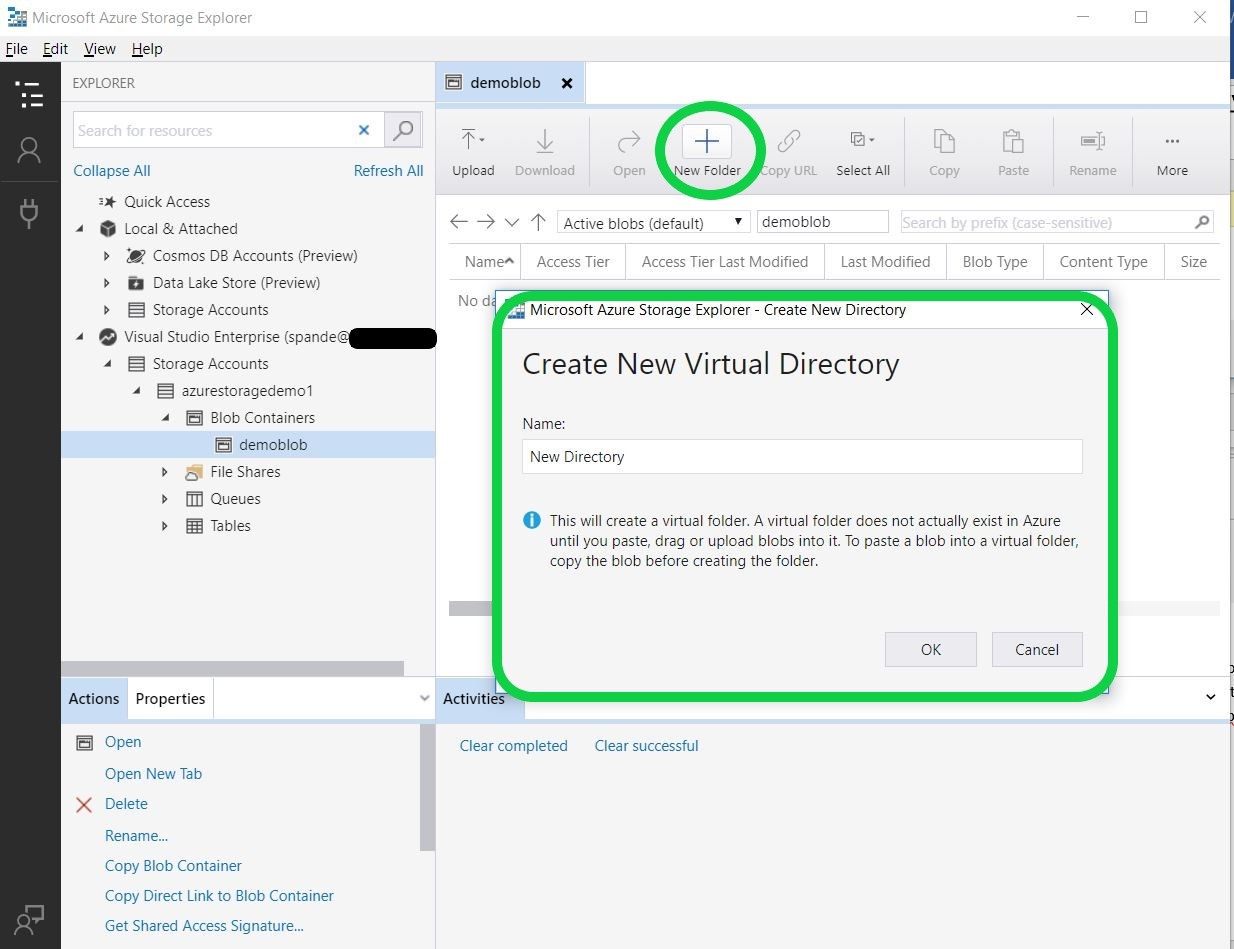
Task: Open the File menu
Action: (x=16, y=49)
